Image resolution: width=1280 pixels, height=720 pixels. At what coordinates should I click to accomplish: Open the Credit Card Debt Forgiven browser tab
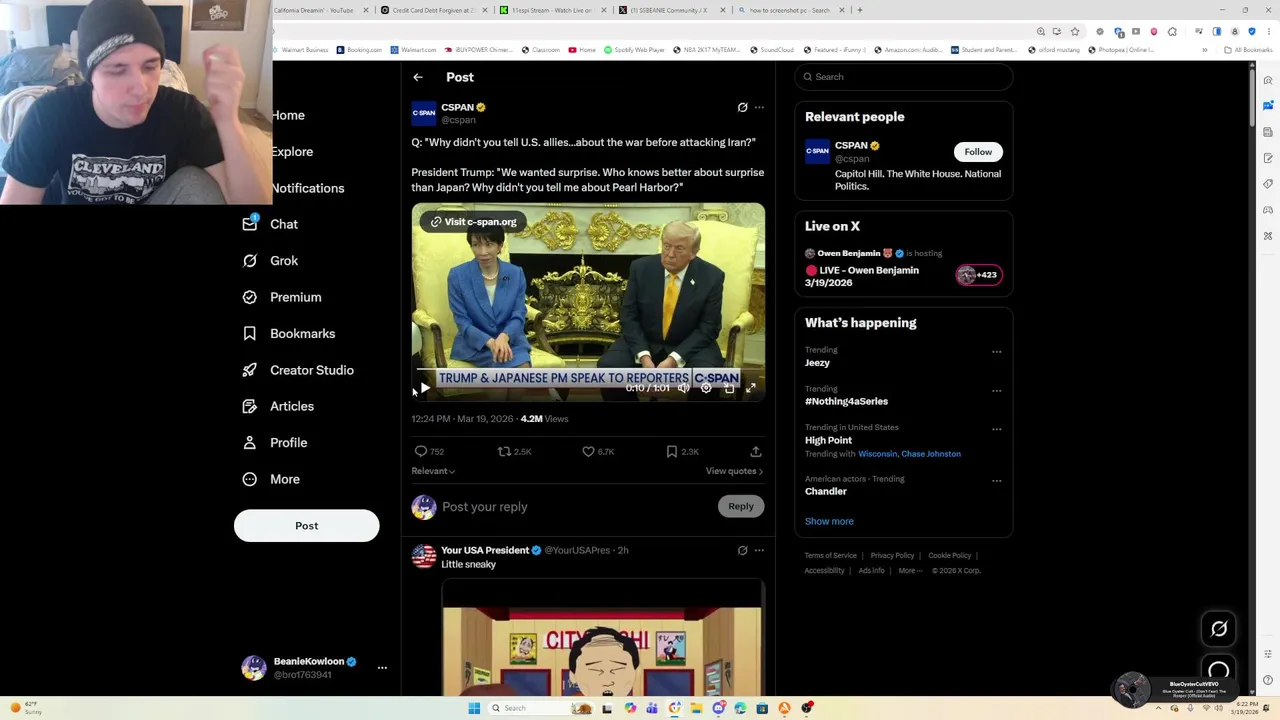point(433,10)
